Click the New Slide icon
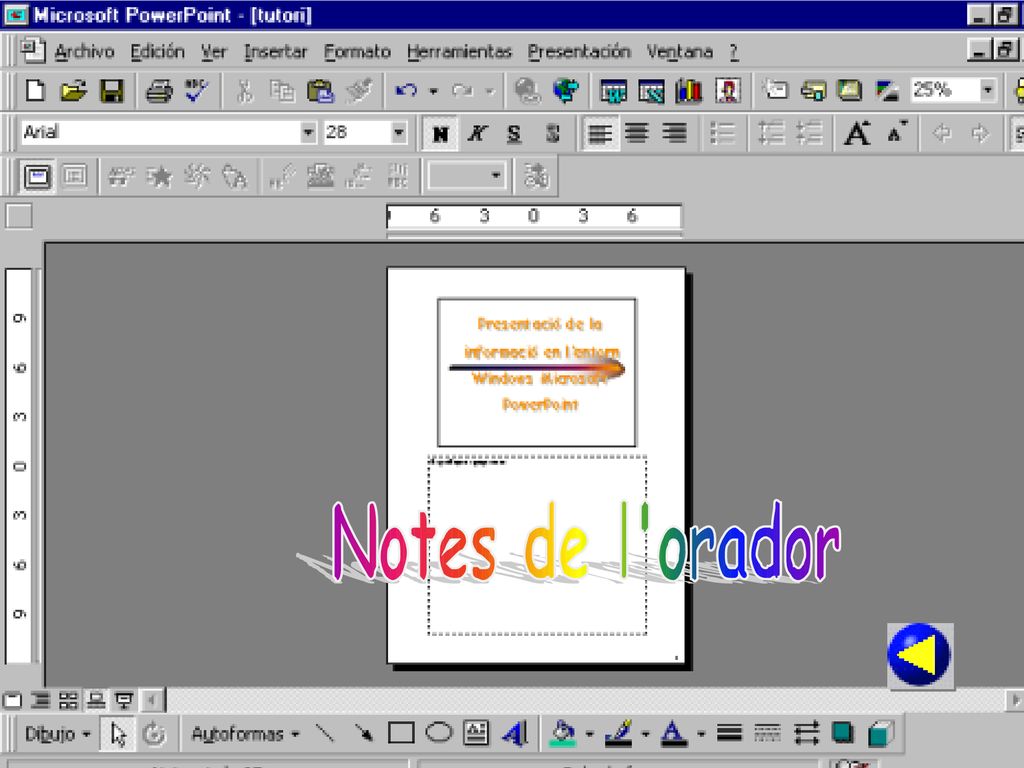 pyautogui.click(x=775, y=89)
